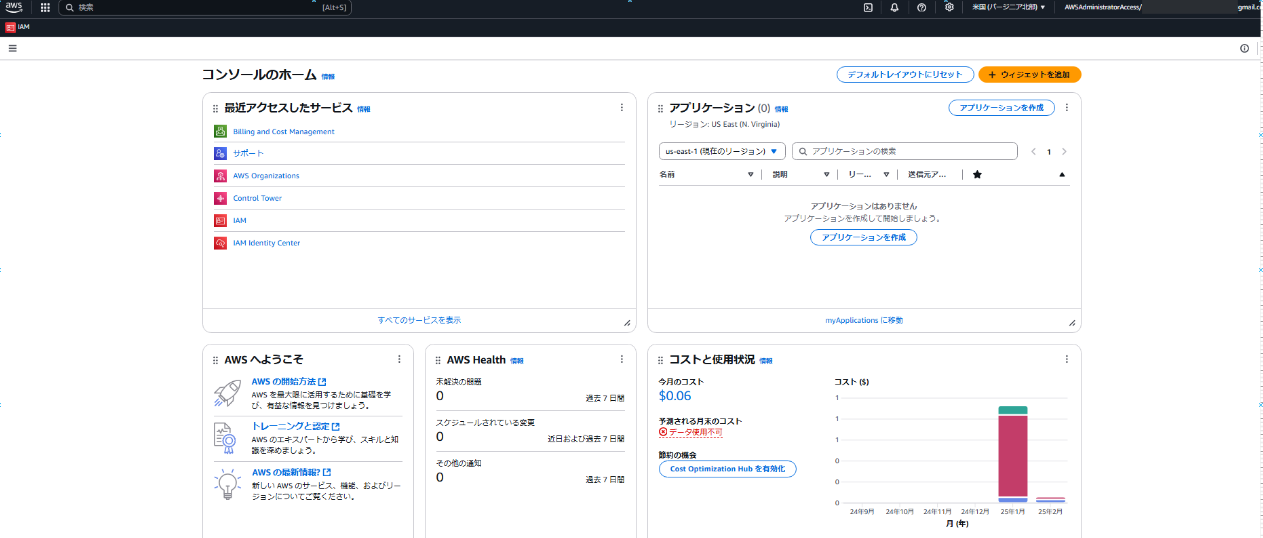This screenshot has height=538, width=1263.
Task: Click 情報 link next to AWS Health
Action: [517, 360]
